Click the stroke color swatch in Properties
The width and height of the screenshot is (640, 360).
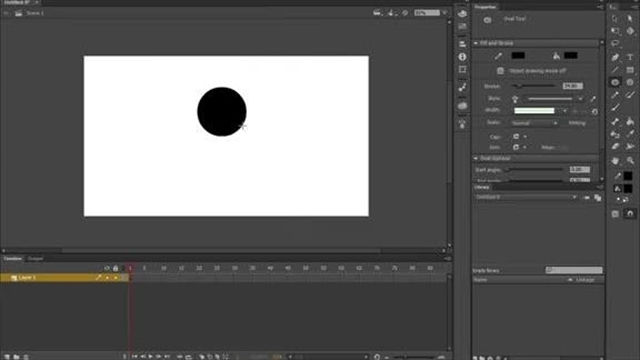pyautogui.click(x=518, y=56)
